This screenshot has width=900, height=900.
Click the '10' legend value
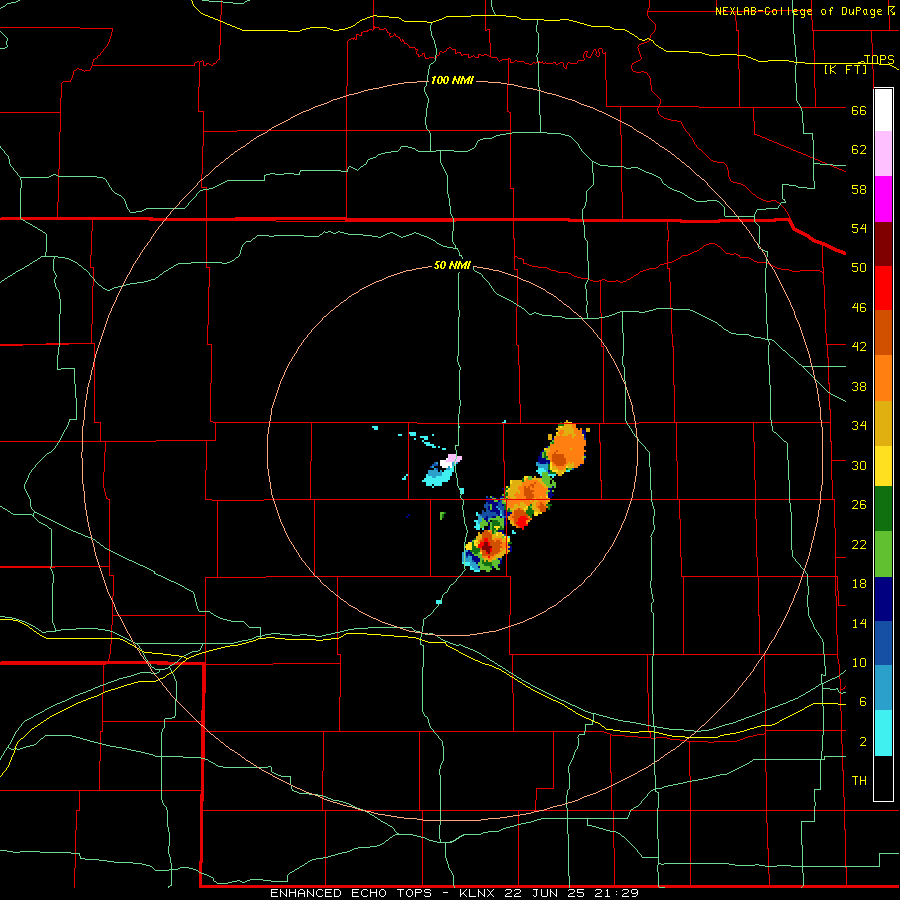pos(859,663)
